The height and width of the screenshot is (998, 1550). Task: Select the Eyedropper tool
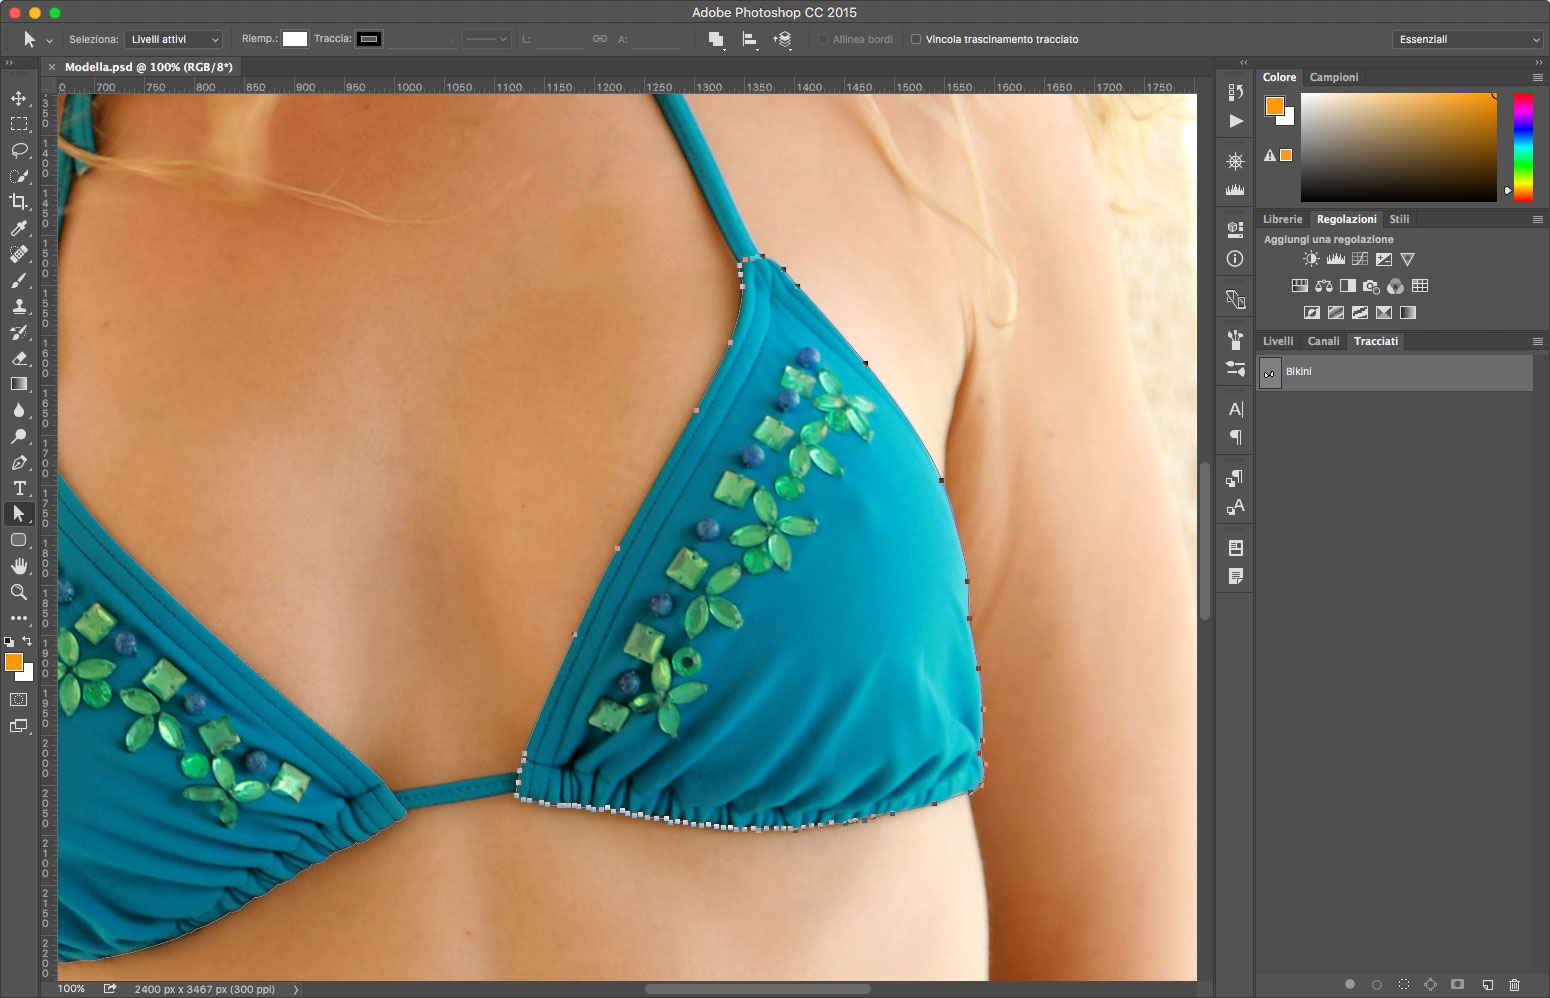pos(19,228)
